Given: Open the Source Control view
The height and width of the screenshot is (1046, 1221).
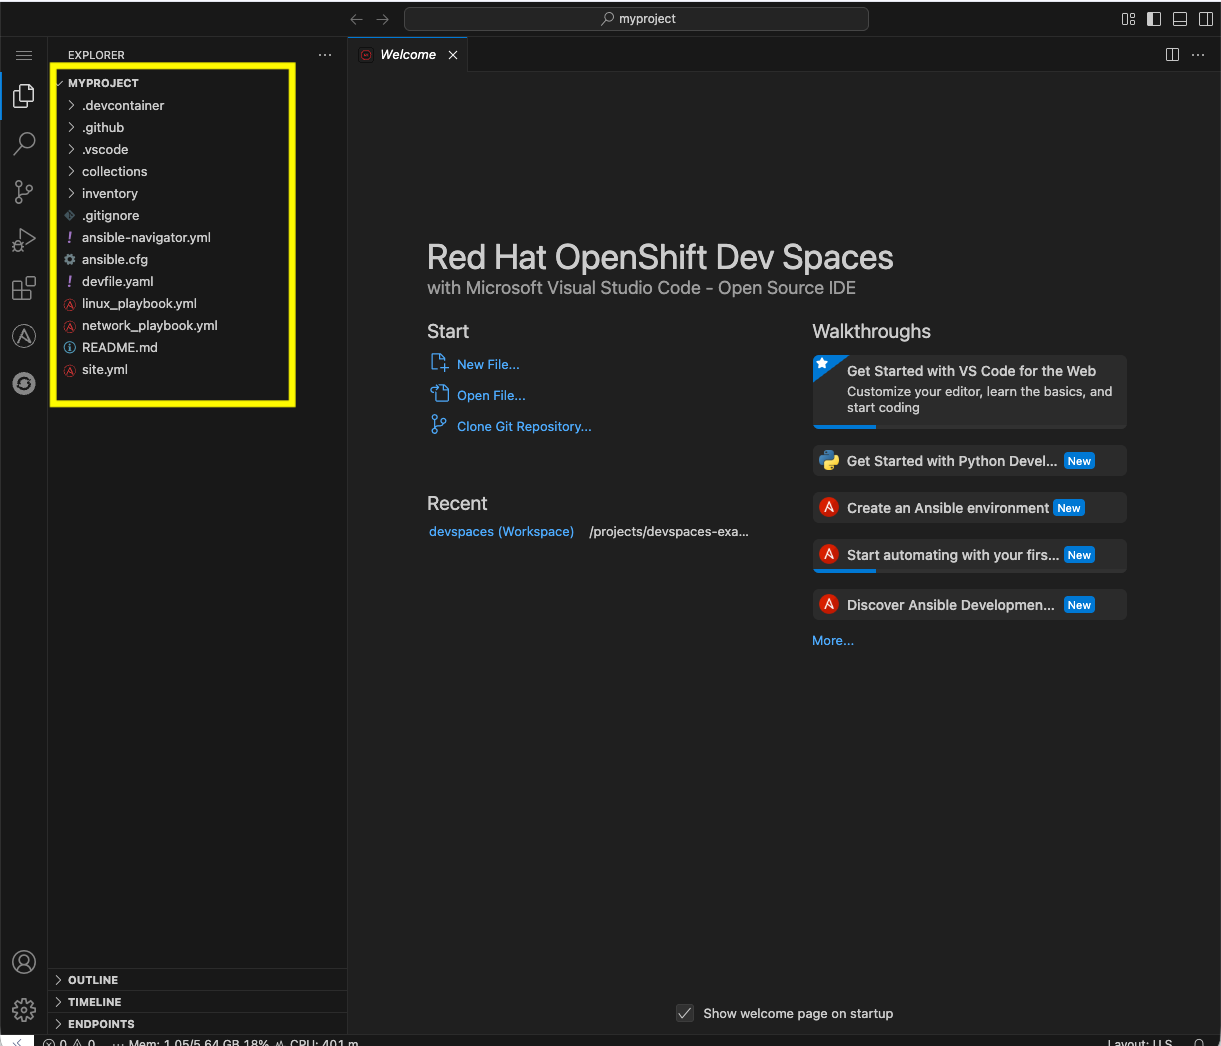Looking at the screenshot, I should pyautogui.click(x=24, y=191).
